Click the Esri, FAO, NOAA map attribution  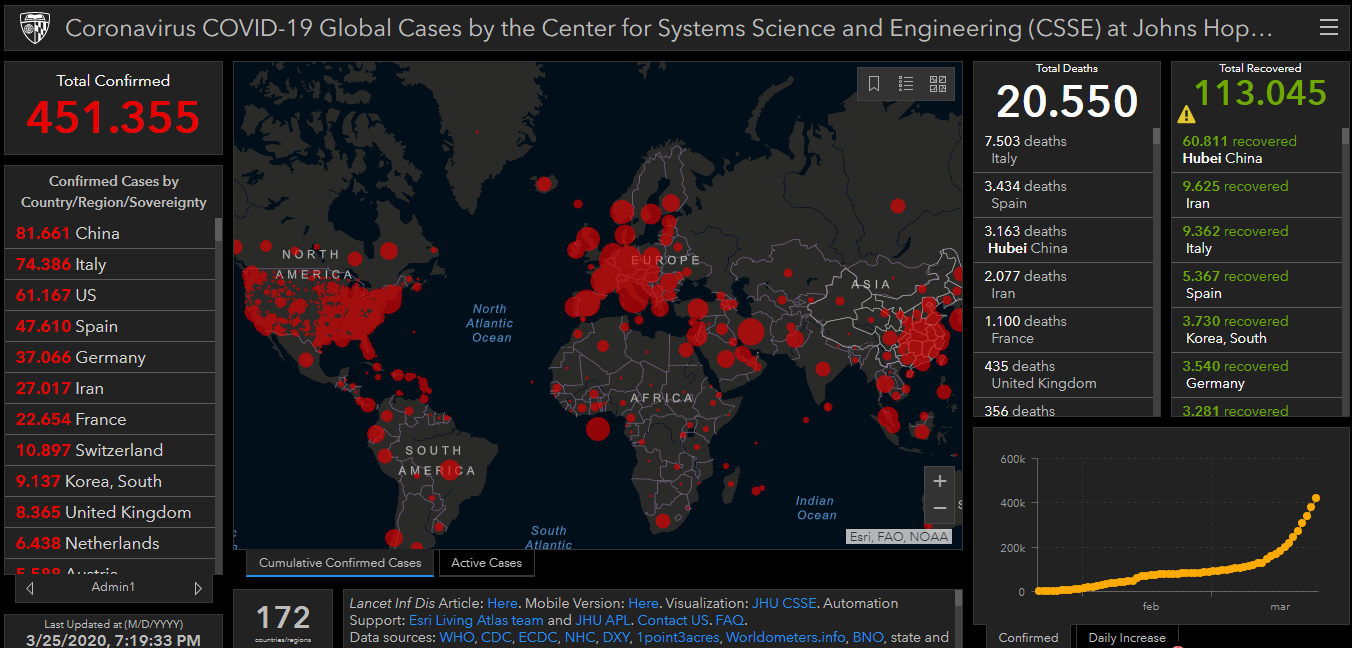click(x=897, y=537)
